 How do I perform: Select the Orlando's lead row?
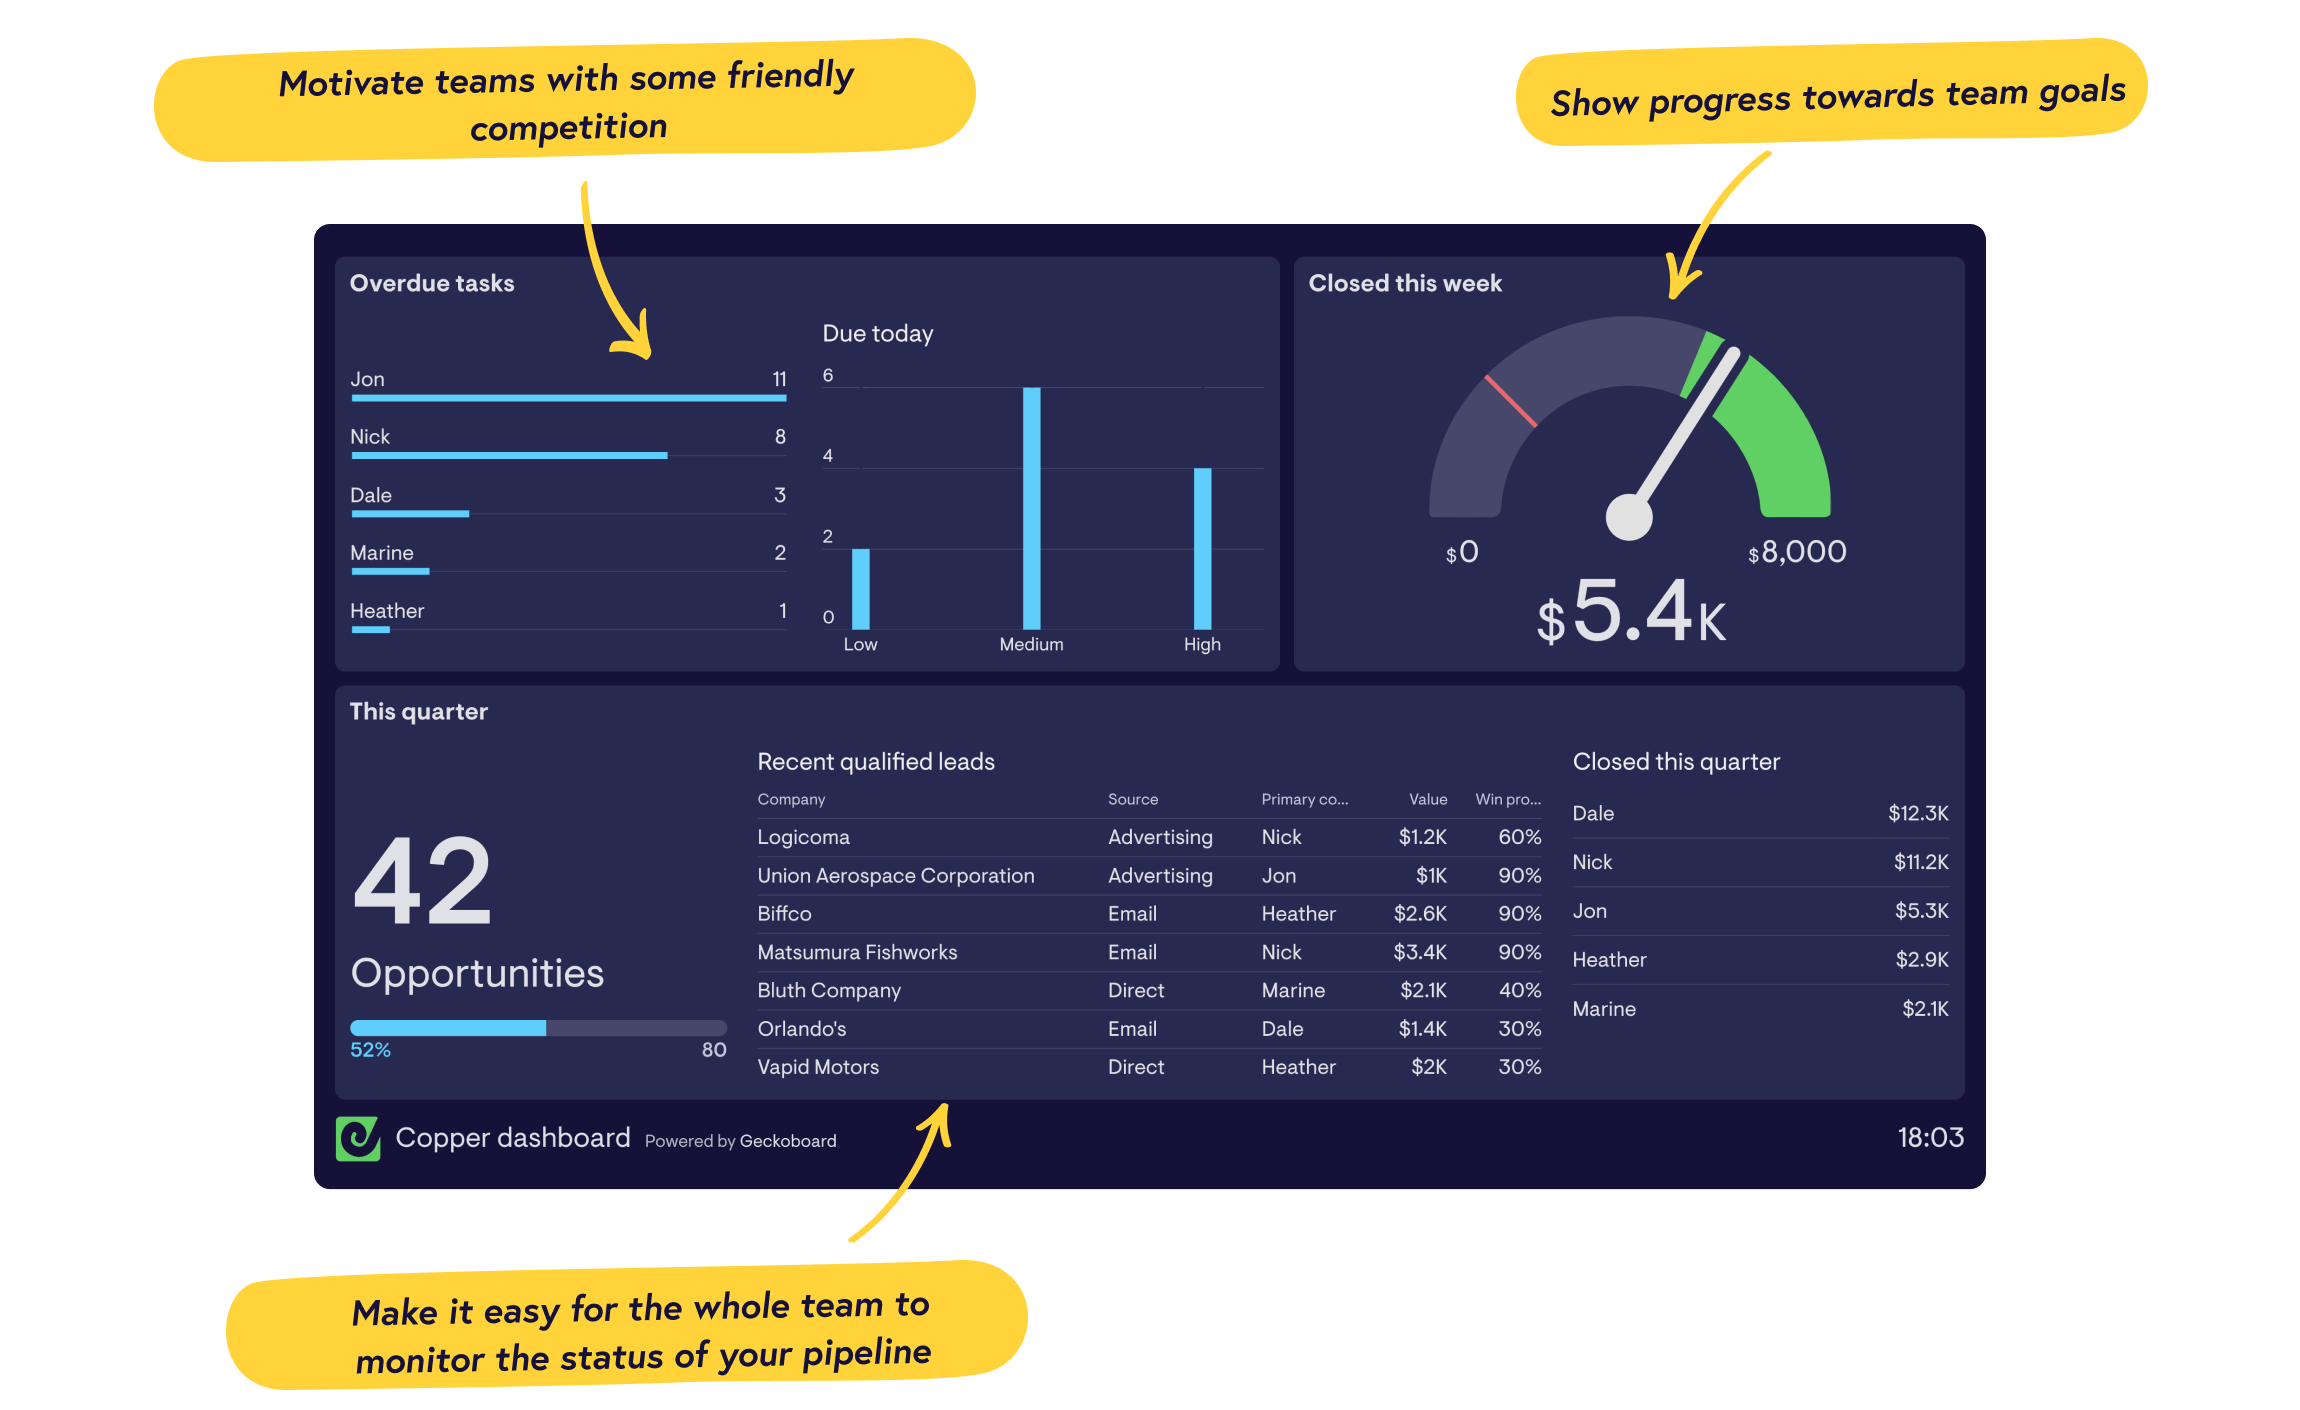1149,1028
